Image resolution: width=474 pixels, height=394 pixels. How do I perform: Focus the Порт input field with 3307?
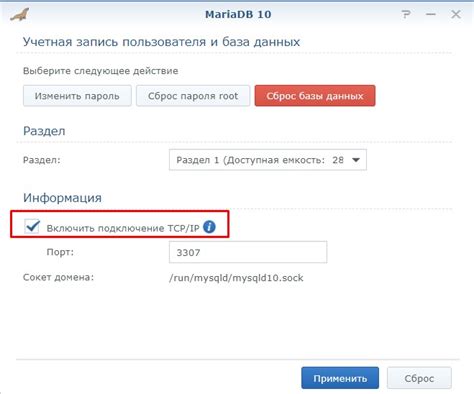tap(248, 252)
